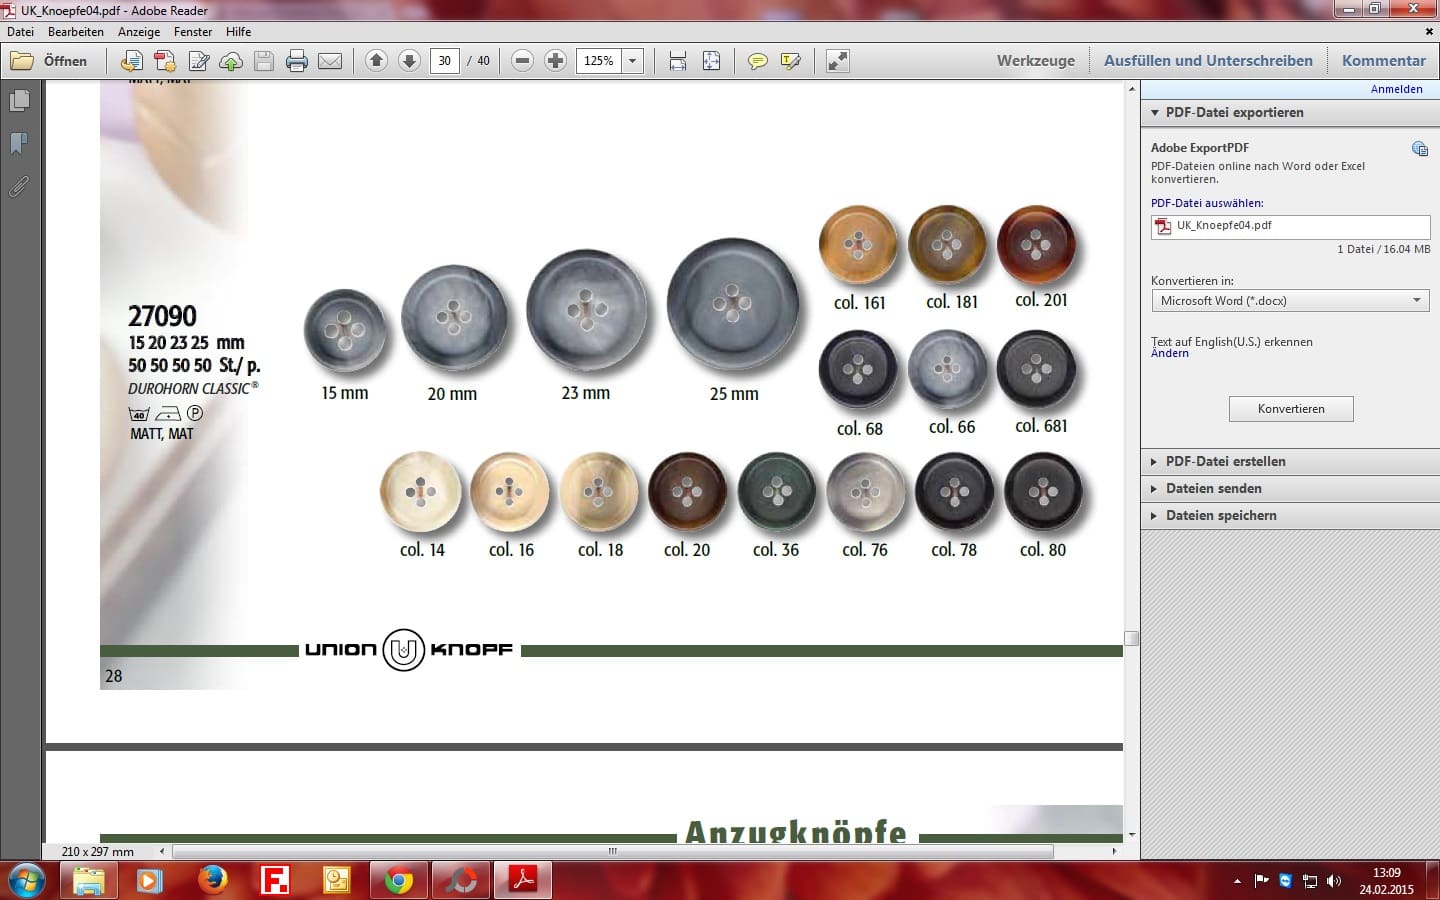The image size is (1440, 900).
Task: Click the horizontal scrollbar thumb
Action: tap(612, 852)
